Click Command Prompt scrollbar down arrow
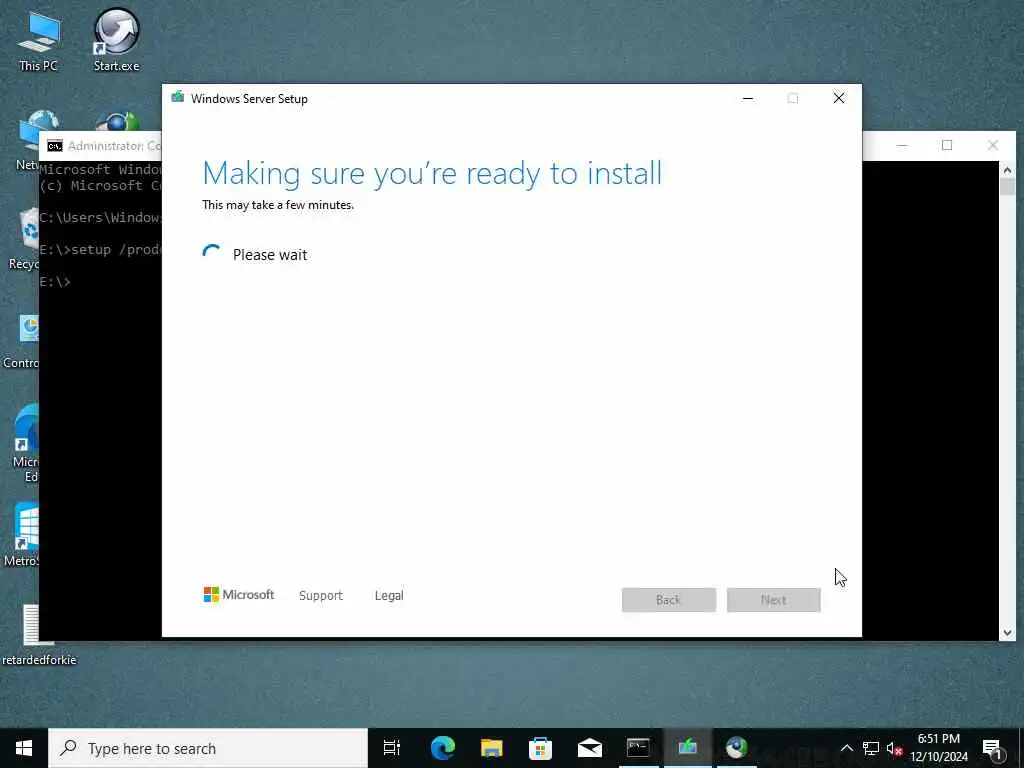This screenshot has height=768, width=1024. pyautogui.click(x=1007, y=632)
